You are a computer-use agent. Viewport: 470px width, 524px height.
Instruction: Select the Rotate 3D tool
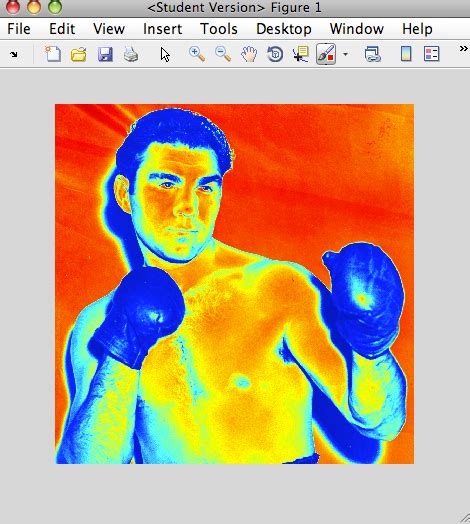pos(275,54)
